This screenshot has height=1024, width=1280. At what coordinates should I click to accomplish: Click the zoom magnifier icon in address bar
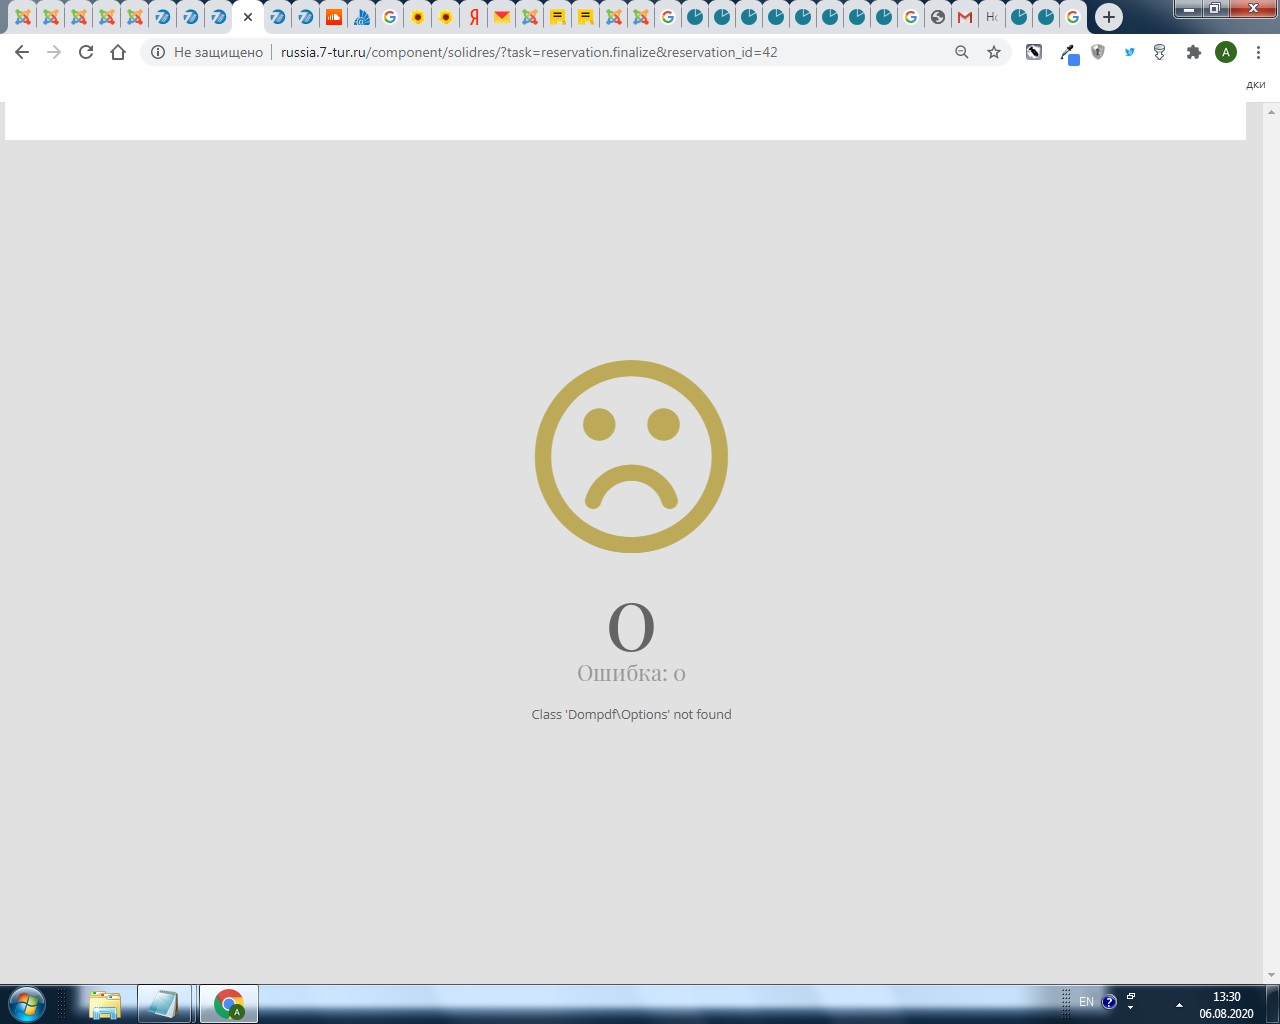click(961, 52)
